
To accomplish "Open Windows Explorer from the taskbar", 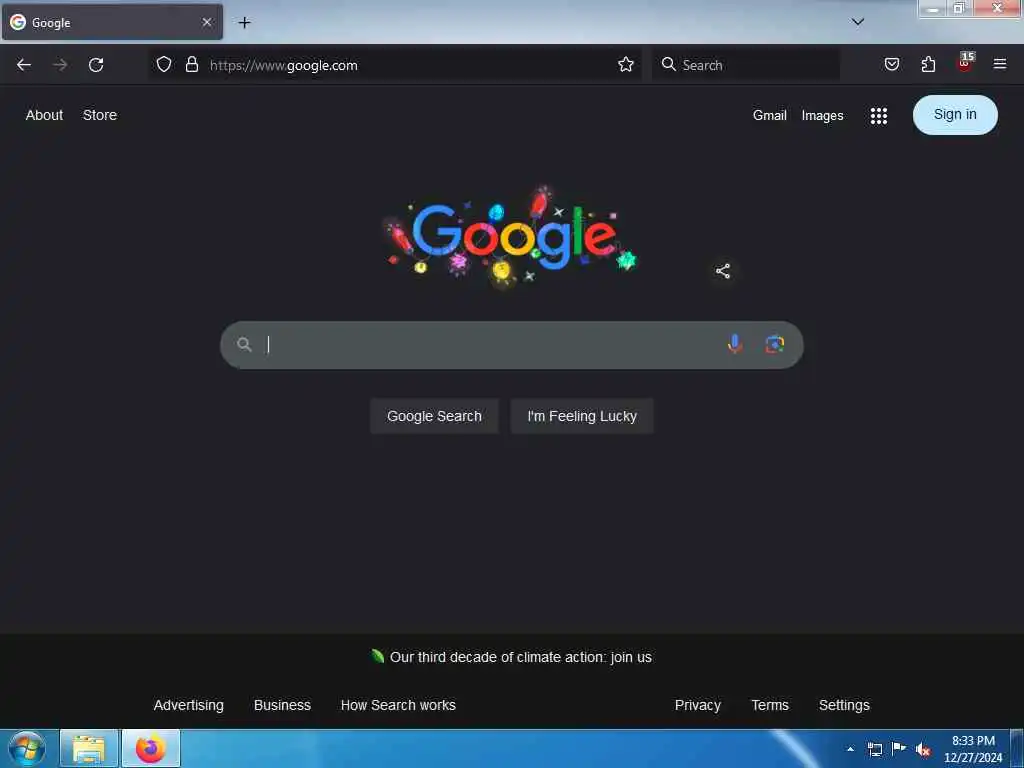I will pyautogui.click(x=89, y=748).
